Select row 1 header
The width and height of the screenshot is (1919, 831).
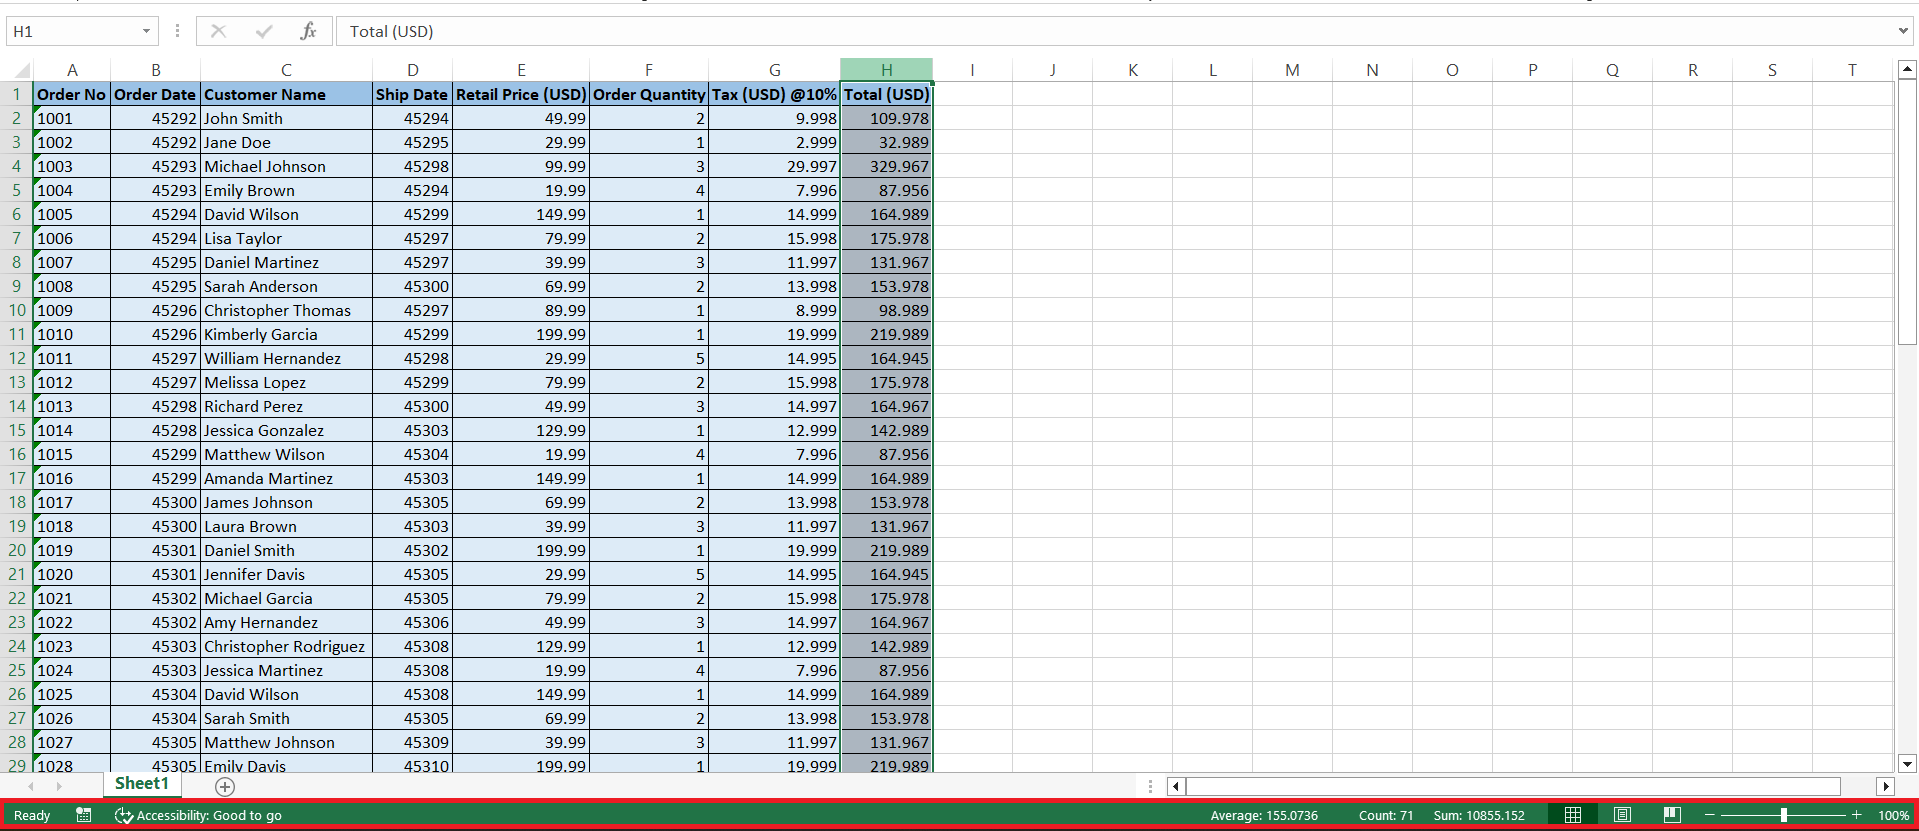tap(17, 94)
